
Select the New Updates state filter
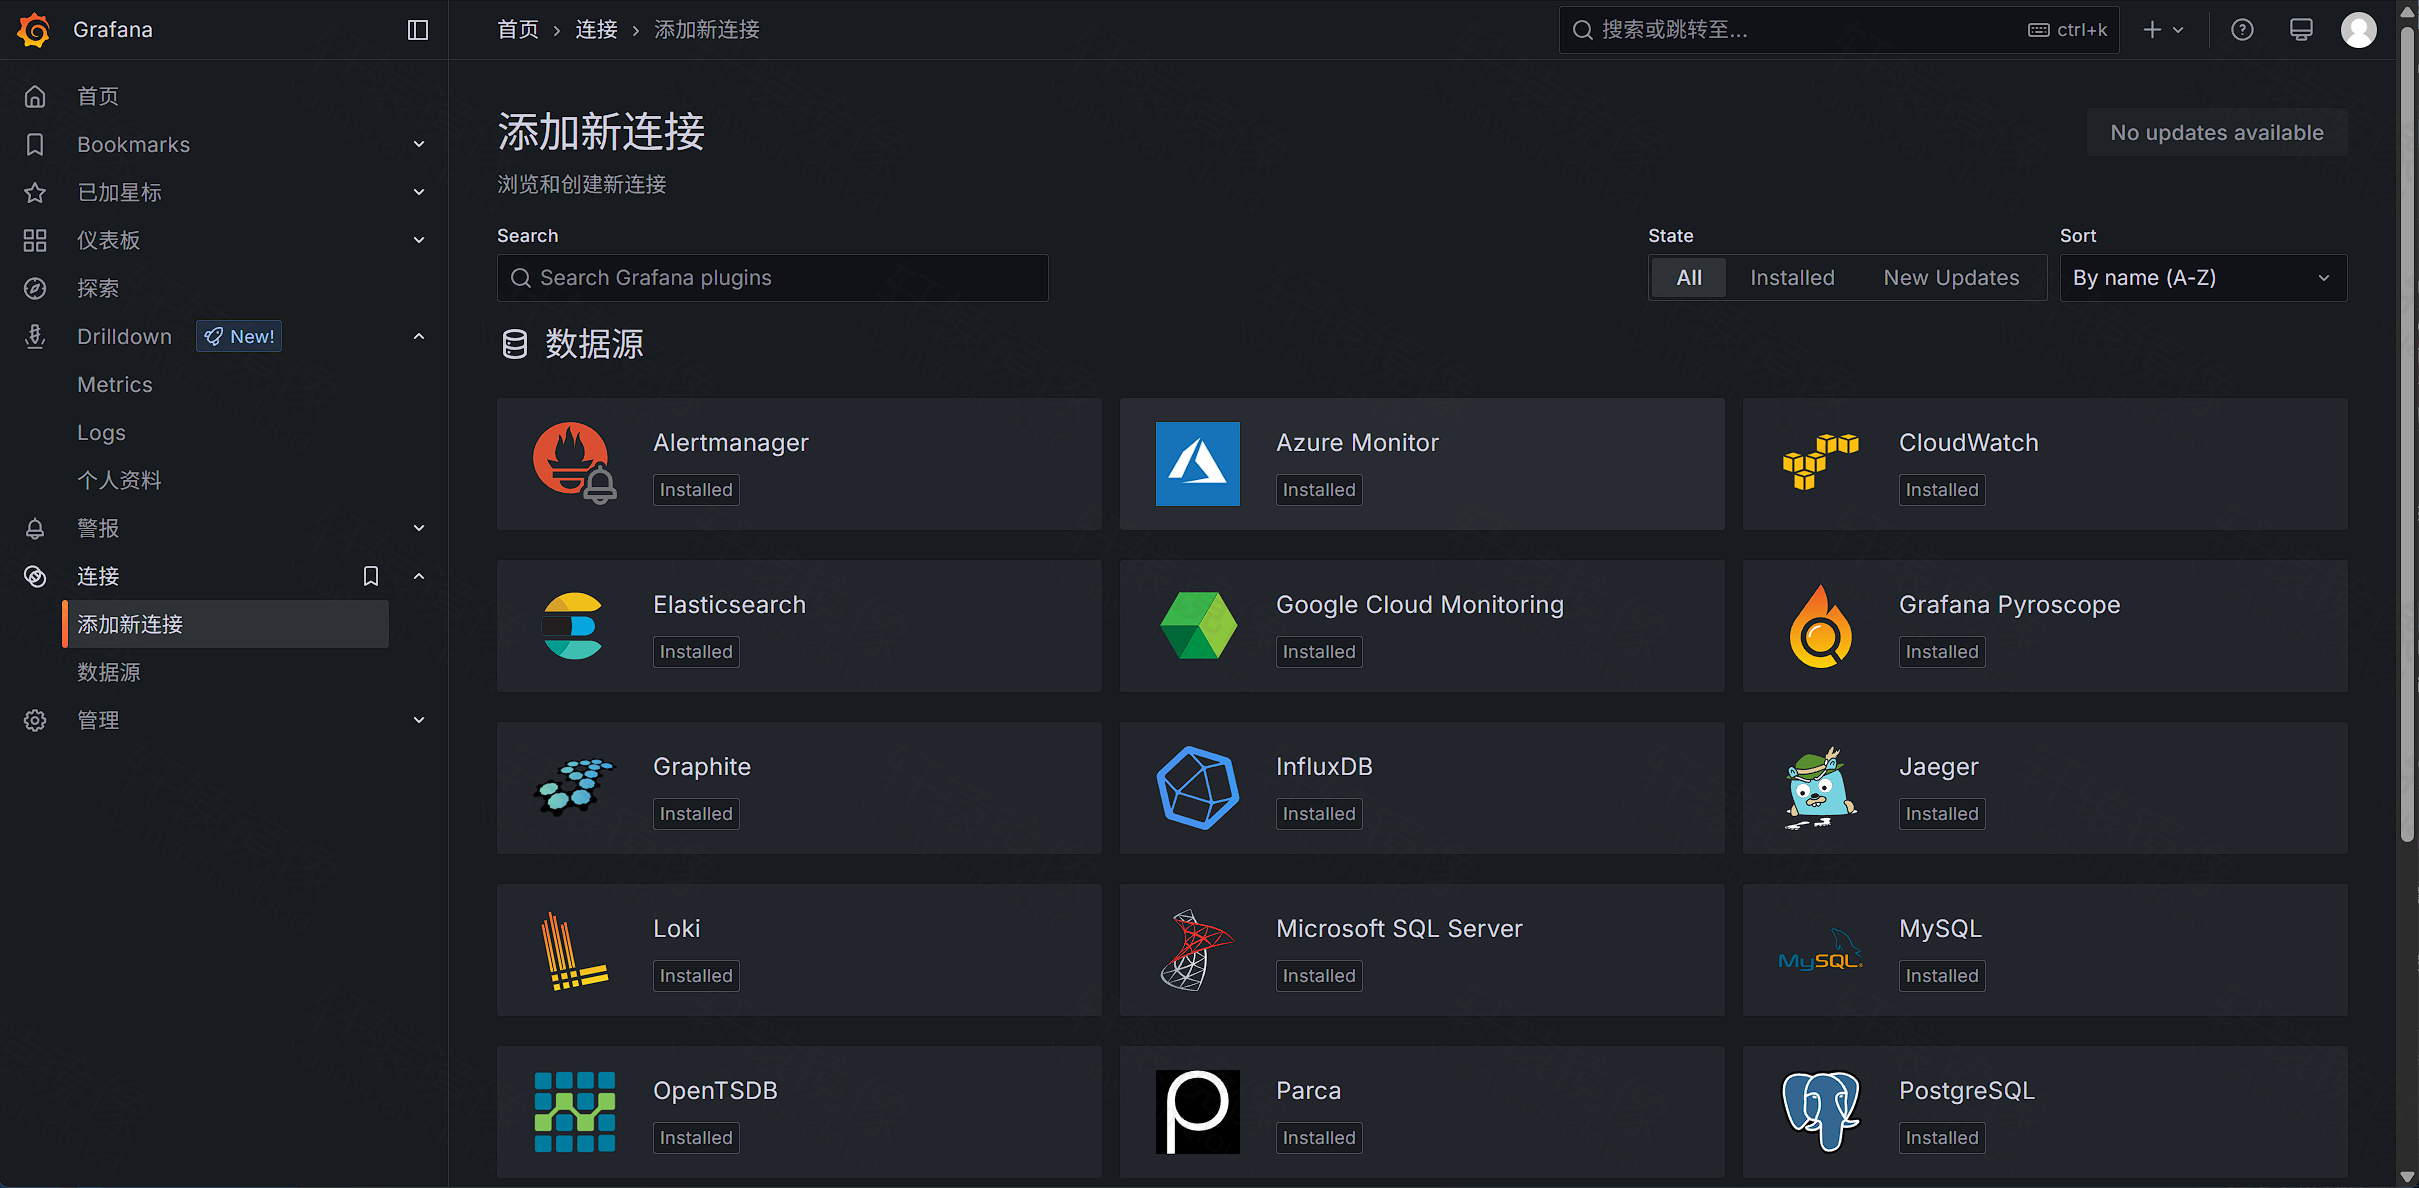coord(1951,278)
